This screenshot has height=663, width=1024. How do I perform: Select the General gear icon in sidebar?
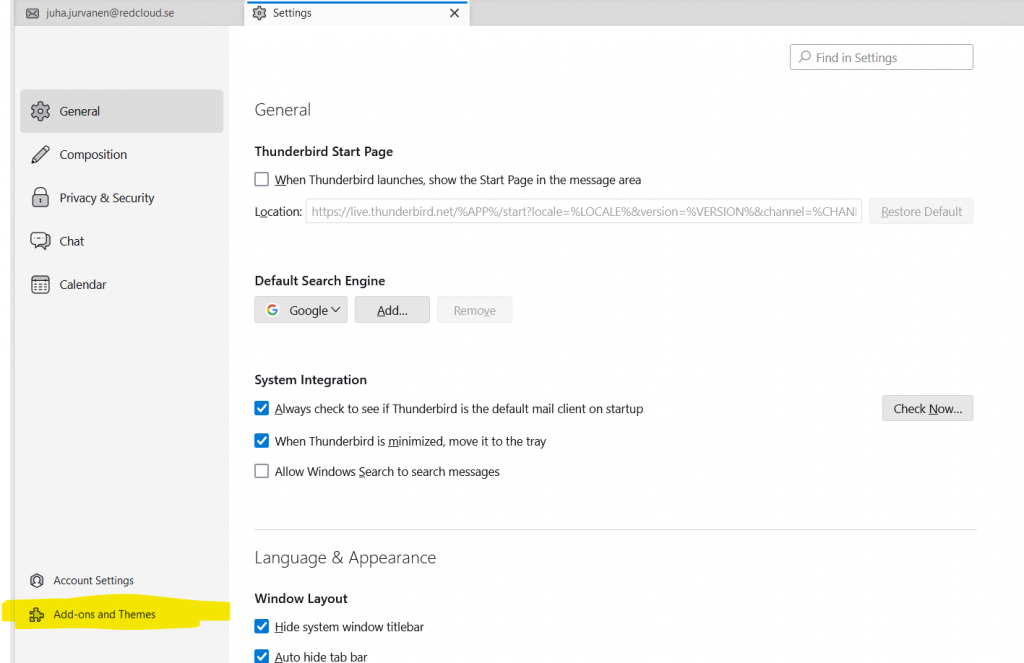[40, 111]
